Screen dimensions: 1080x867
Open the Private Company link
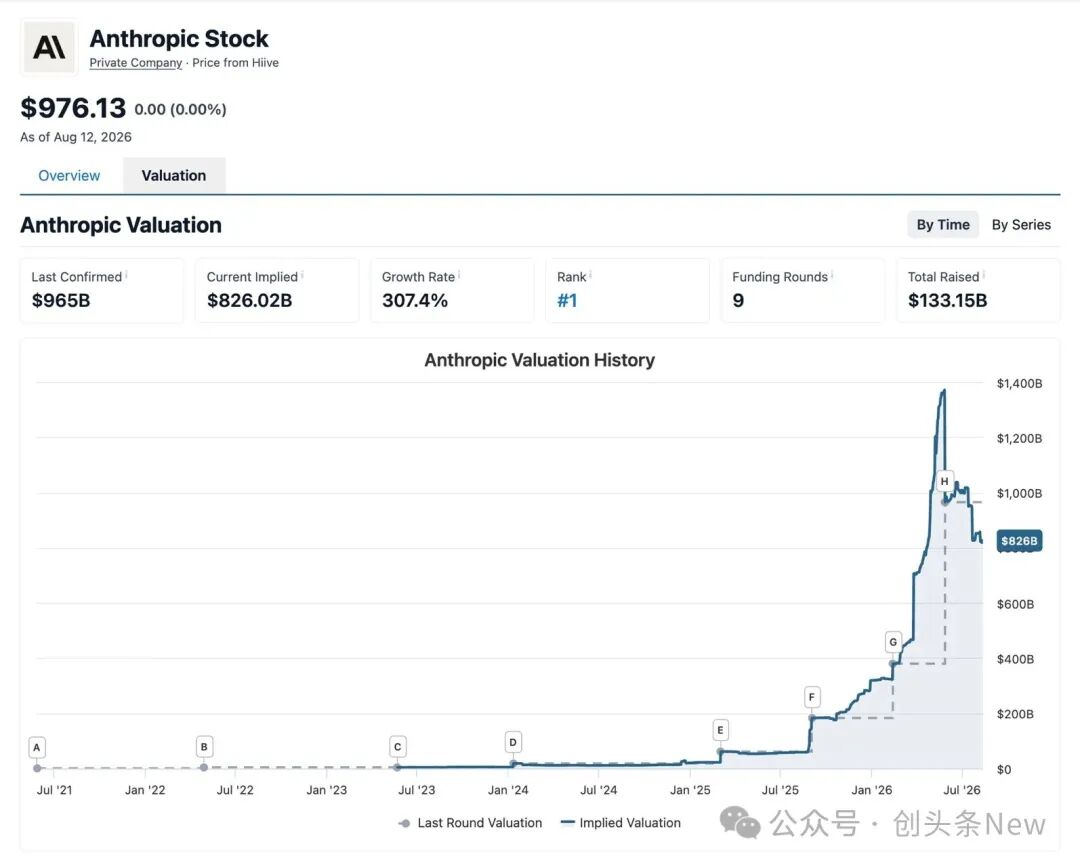[136, 63]
